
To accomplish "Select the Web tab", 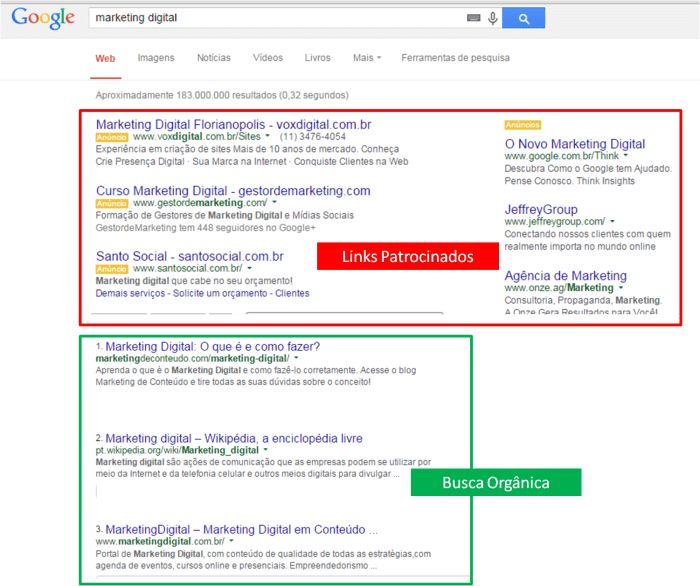I will point(105,58).
